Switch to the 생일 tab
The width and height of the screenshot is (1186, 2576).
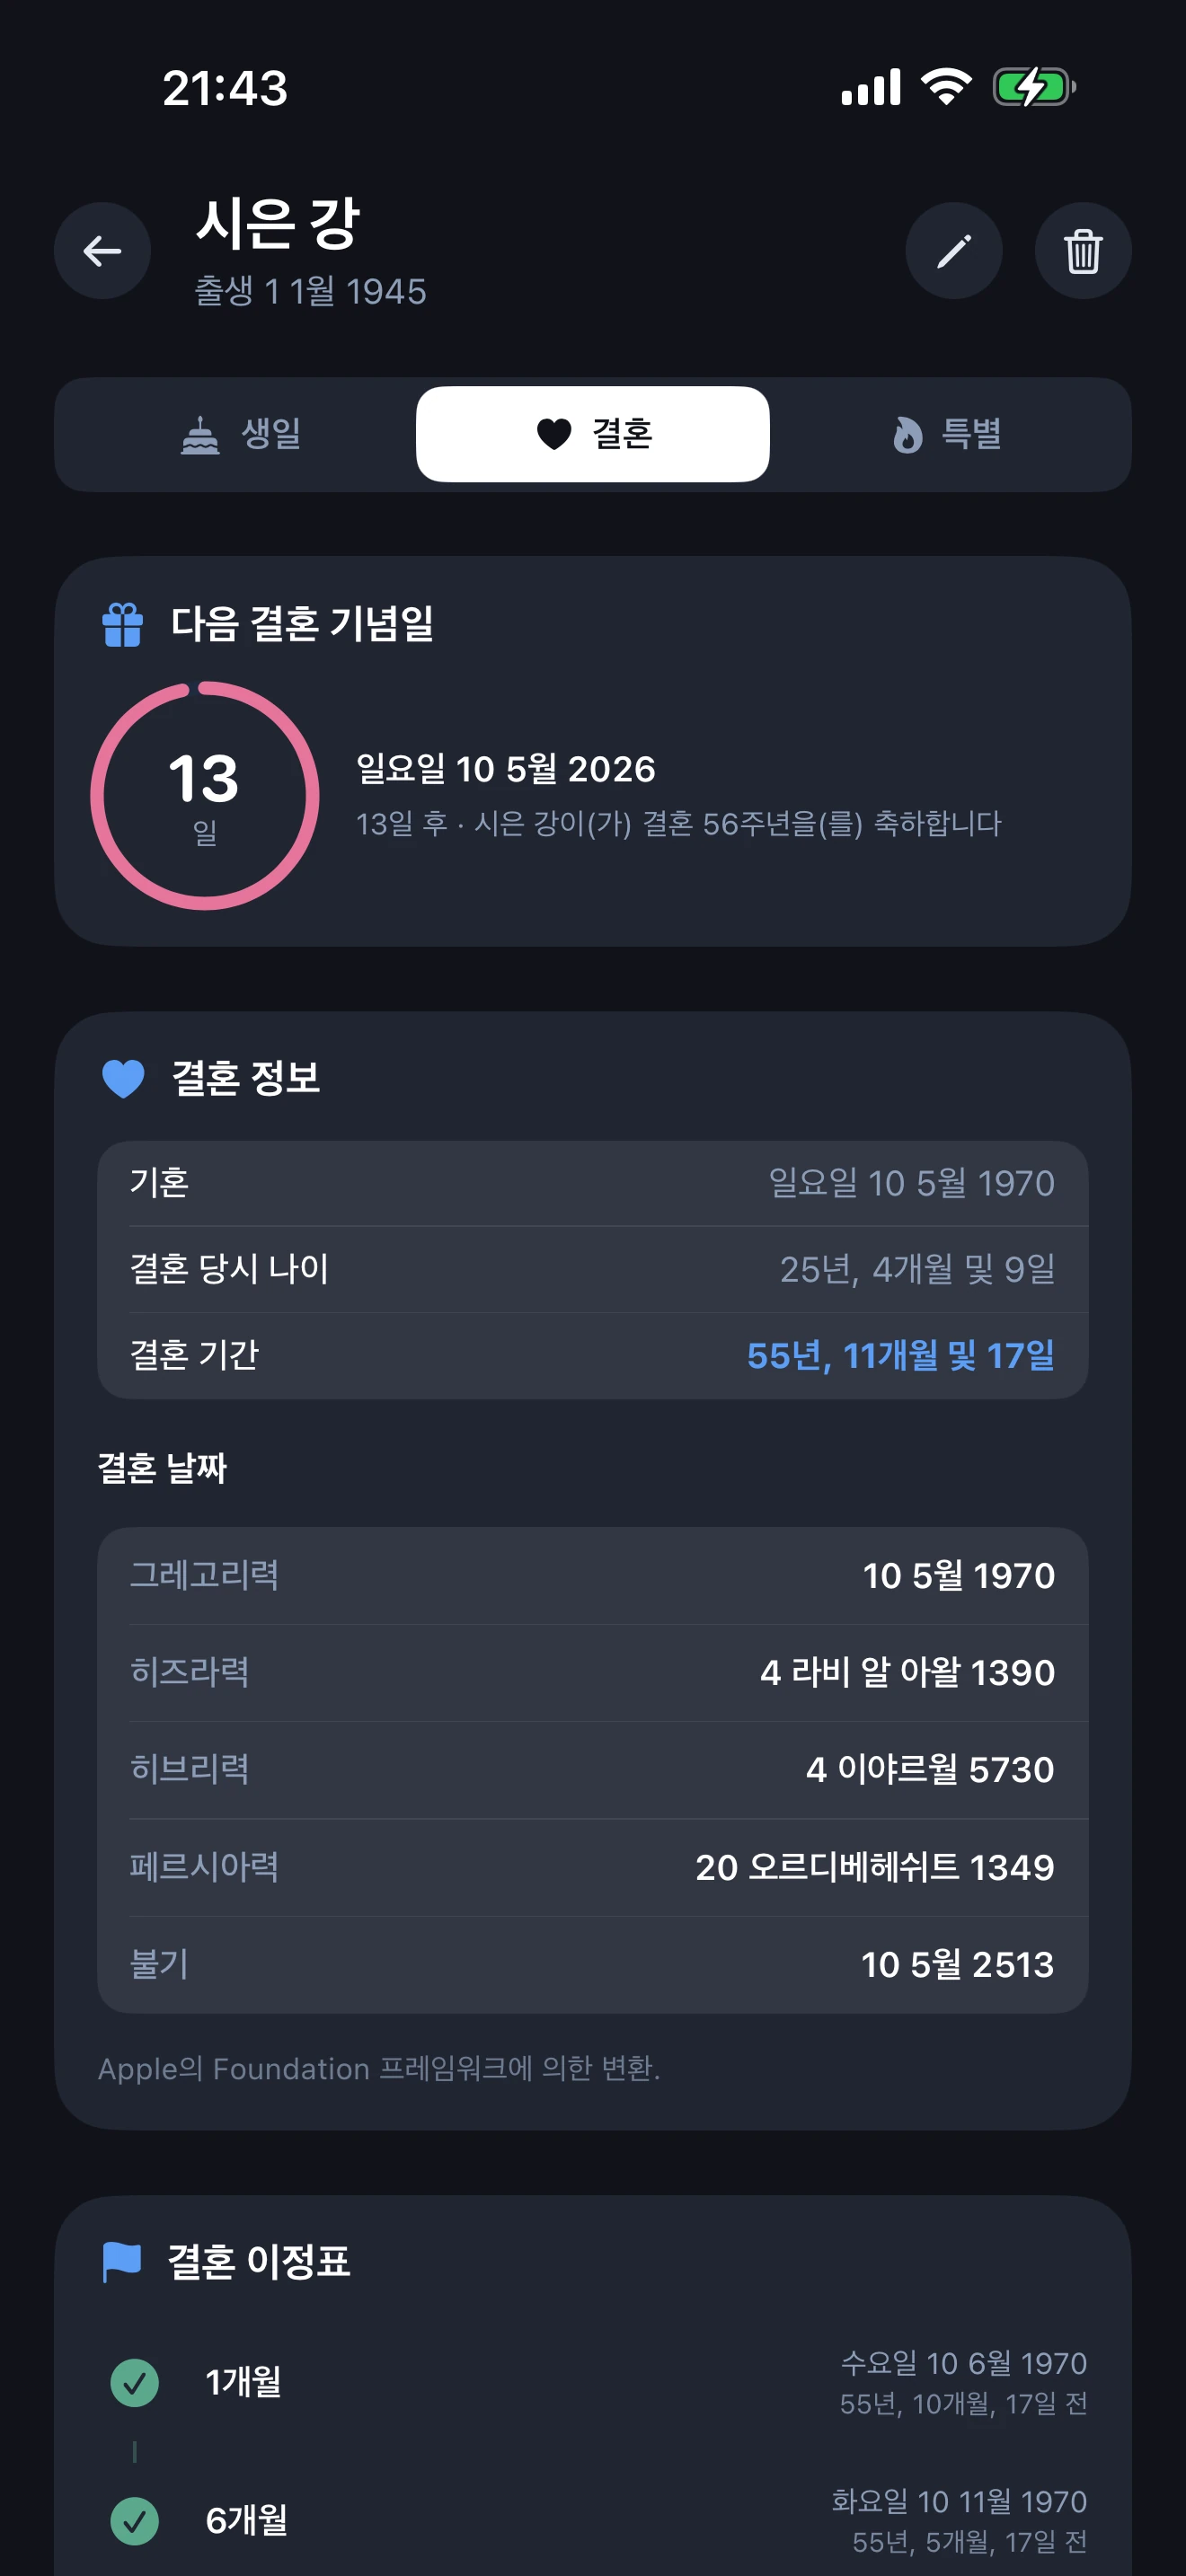point(240,434)
